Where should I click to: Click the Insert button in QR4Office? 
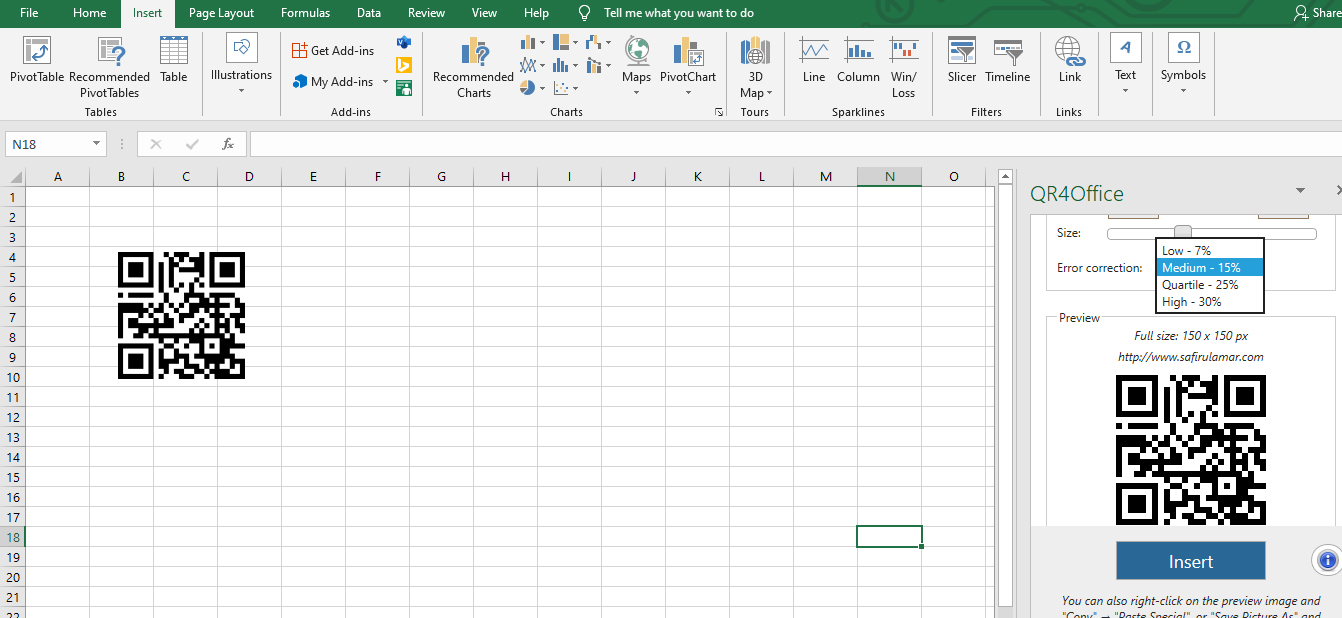1190,560
